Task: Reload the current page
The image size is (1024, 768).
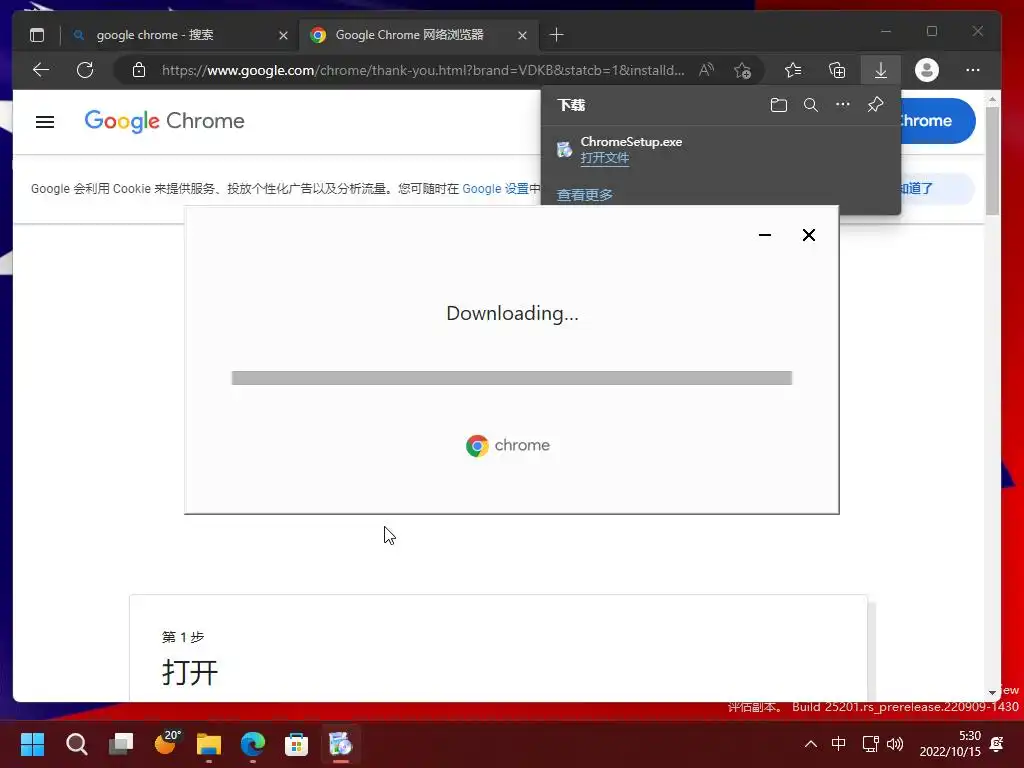Action: [x=85, y=70]
